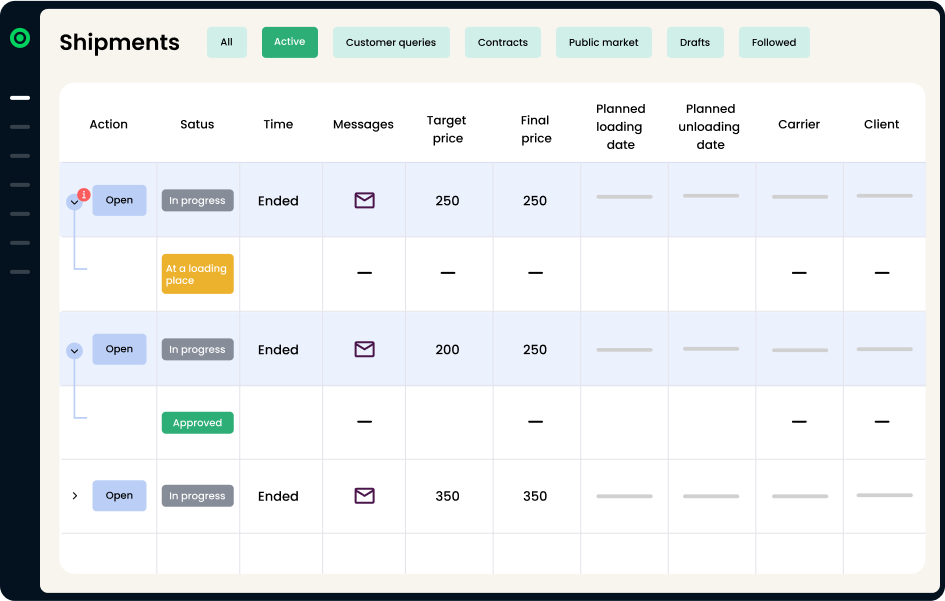Click the Target price column header

[x=447, y=129]
